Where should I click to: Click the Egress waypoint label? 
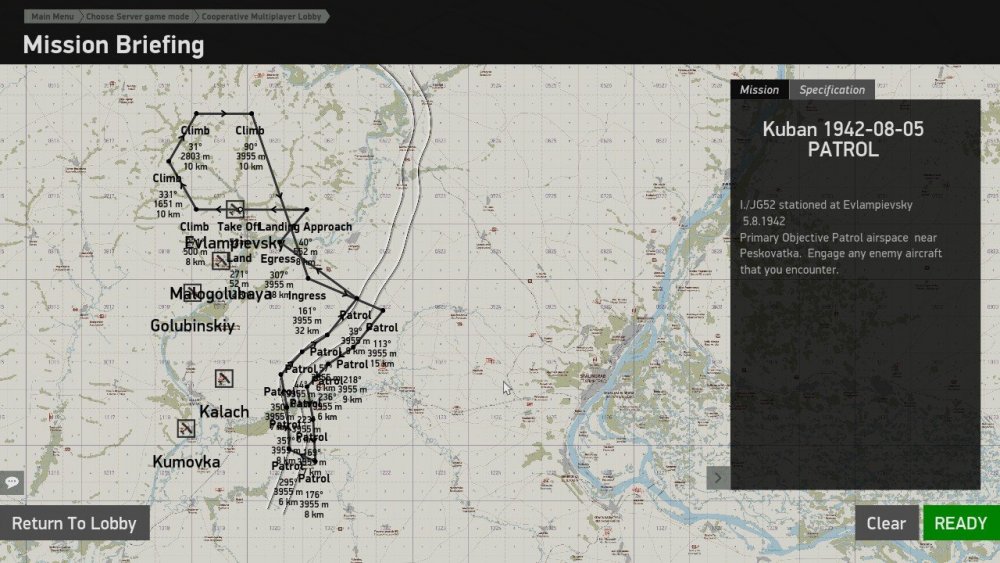click(277, 259)
